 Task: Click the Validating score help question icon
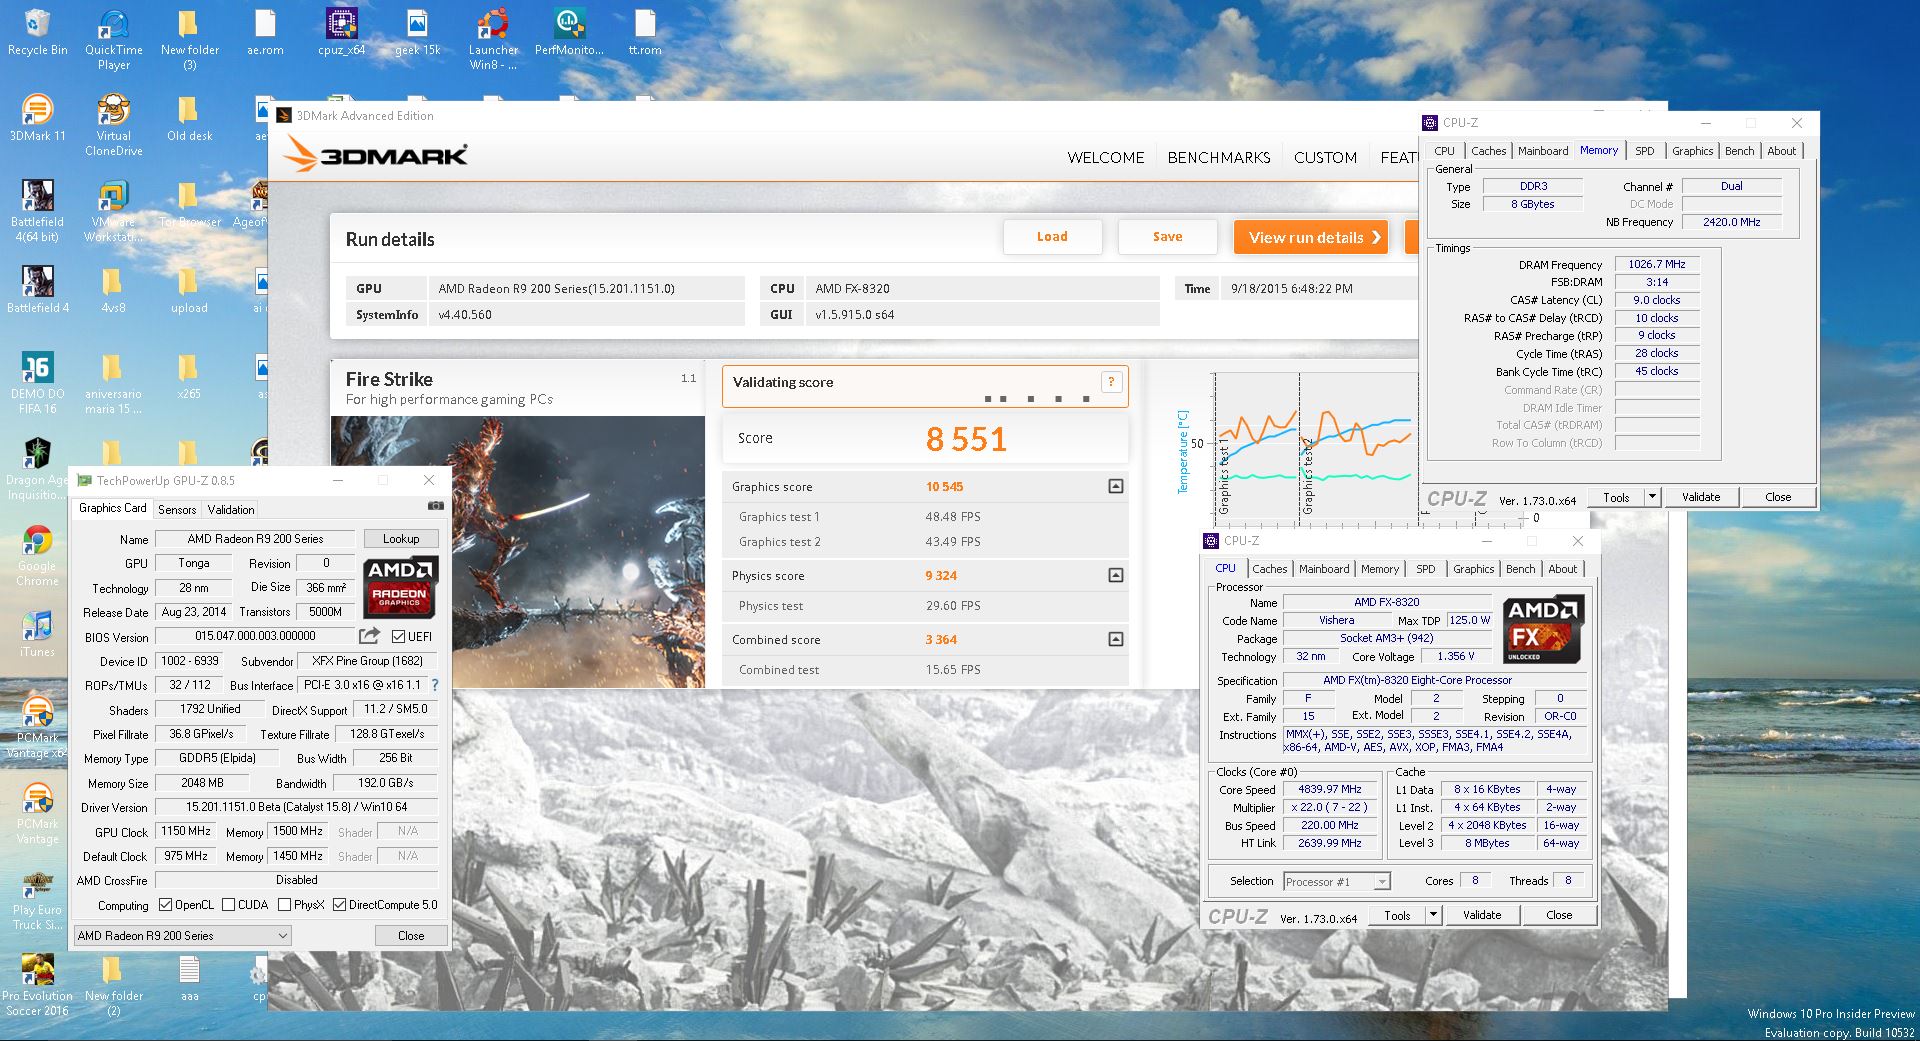(x=1111, y=382)
